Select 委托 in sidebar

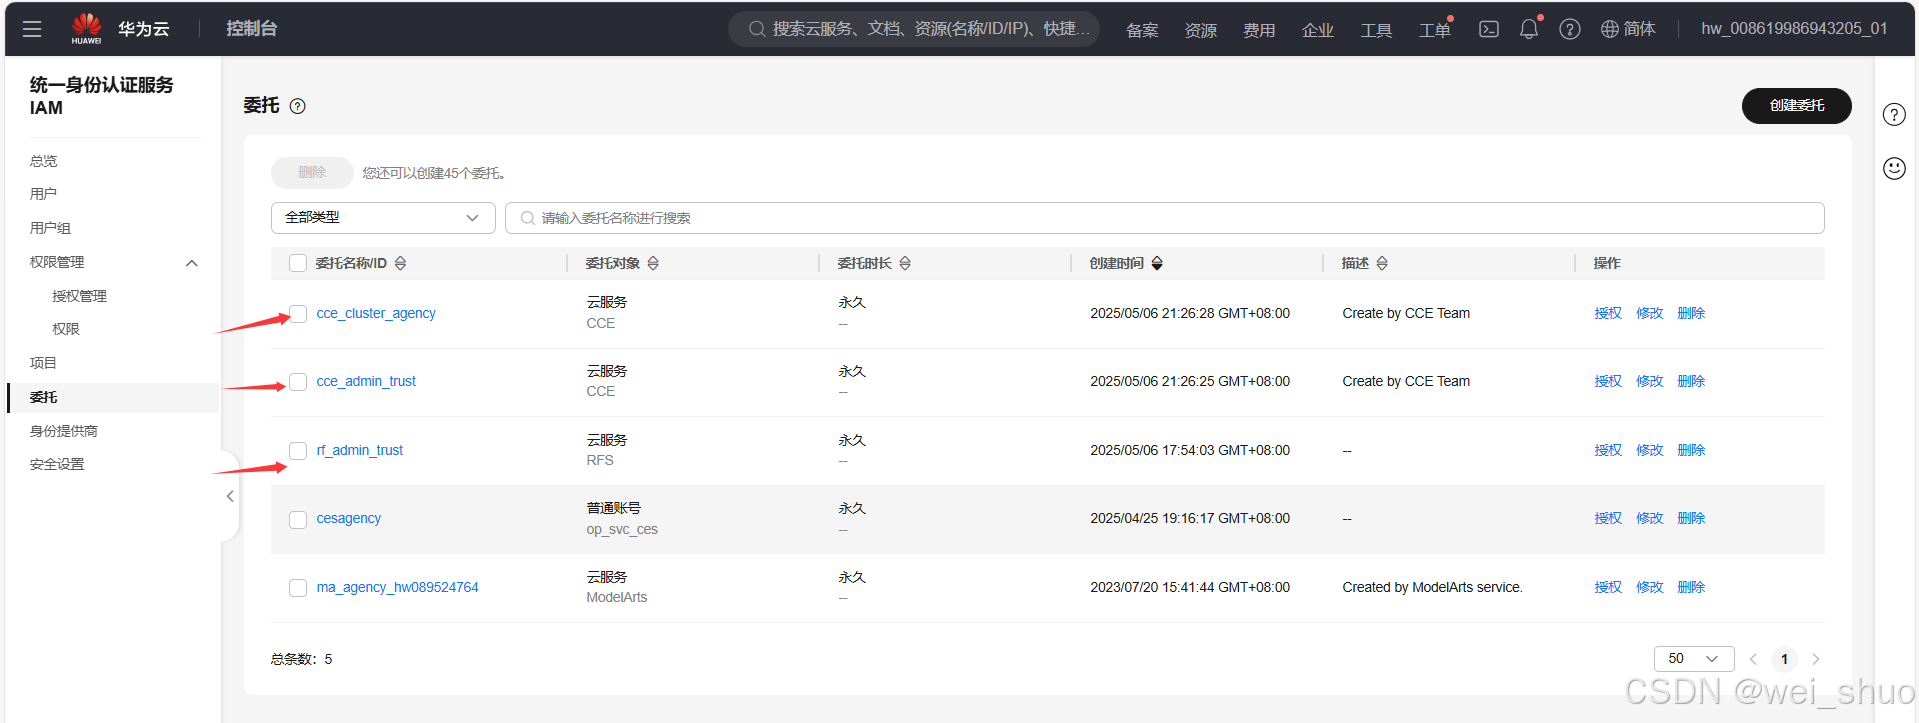coord(113,397)
